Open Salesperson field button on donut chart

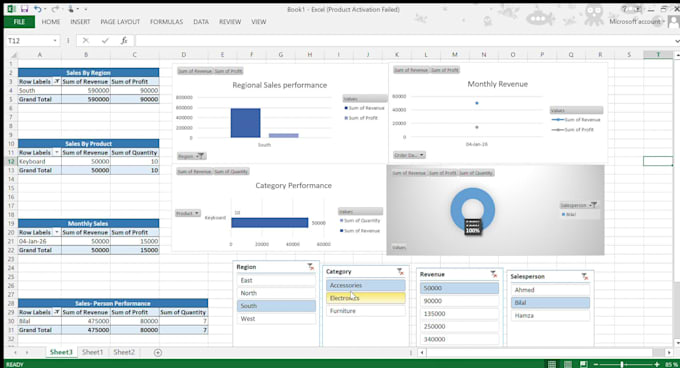[579, 205]
